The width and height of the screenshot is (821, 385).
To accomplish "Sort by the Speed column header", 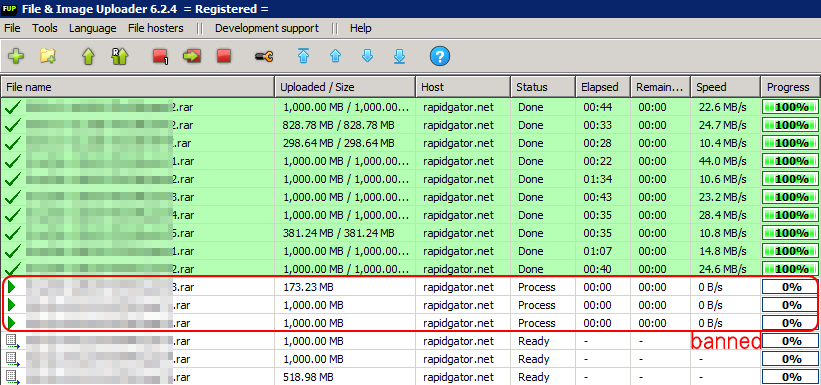I will pos(726,87).
